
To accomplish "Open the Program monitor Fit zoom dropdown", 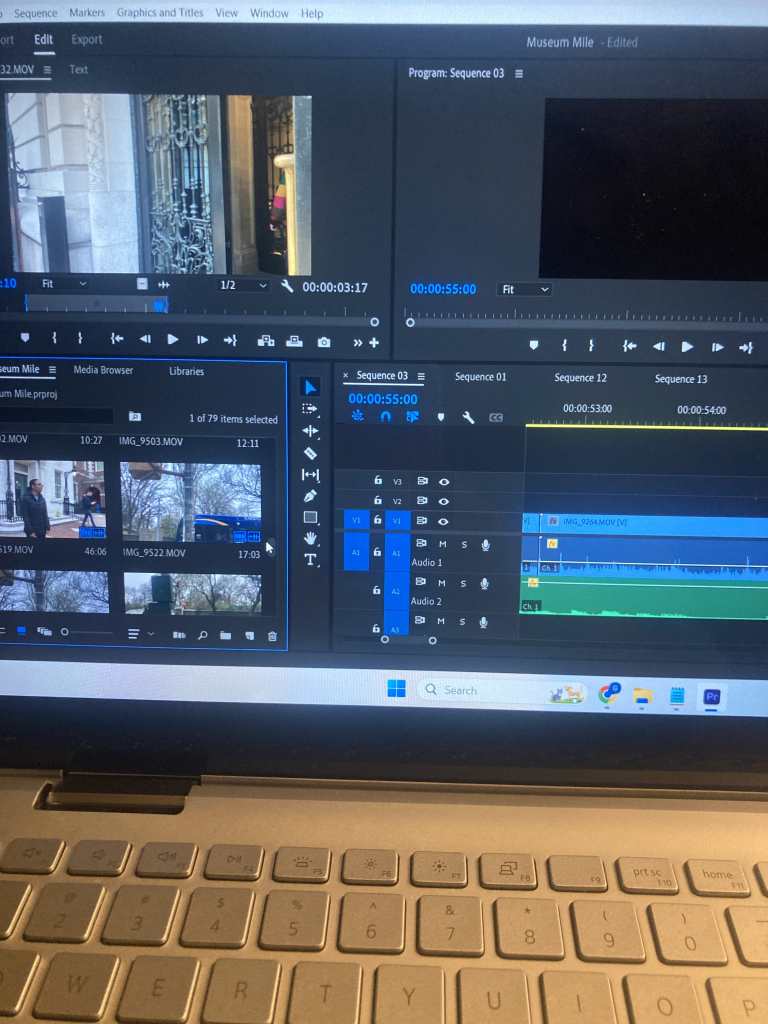I will [524, 289].
